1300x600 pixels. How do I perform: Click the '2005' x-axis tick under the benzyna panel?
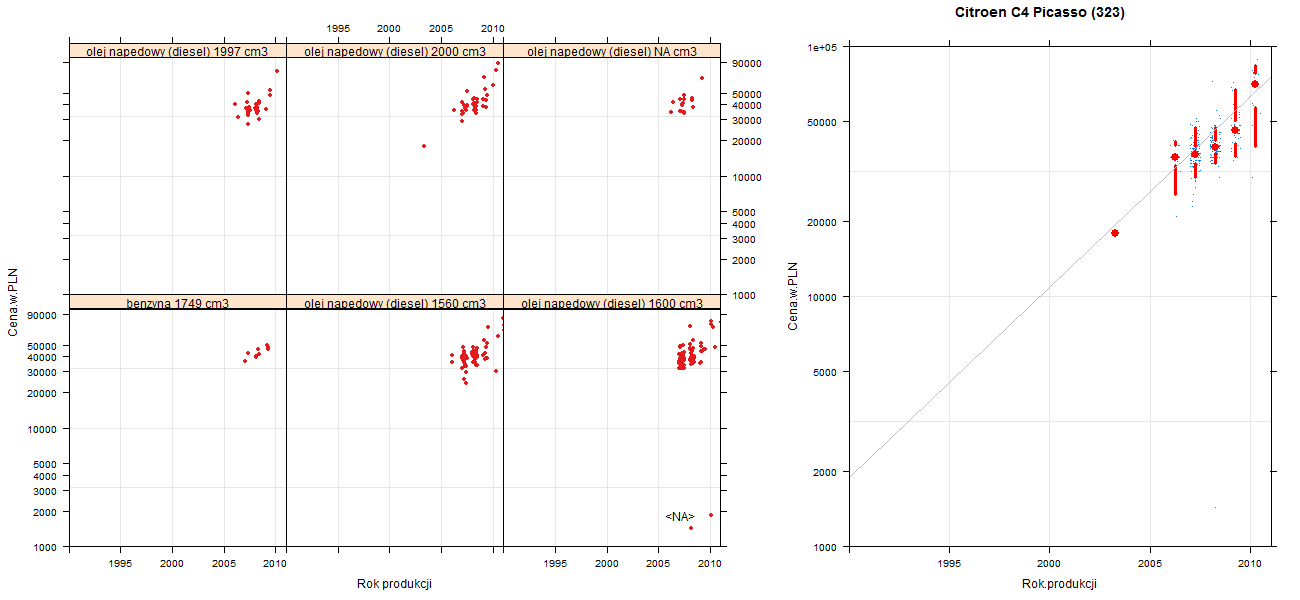[x=224, y=565]
